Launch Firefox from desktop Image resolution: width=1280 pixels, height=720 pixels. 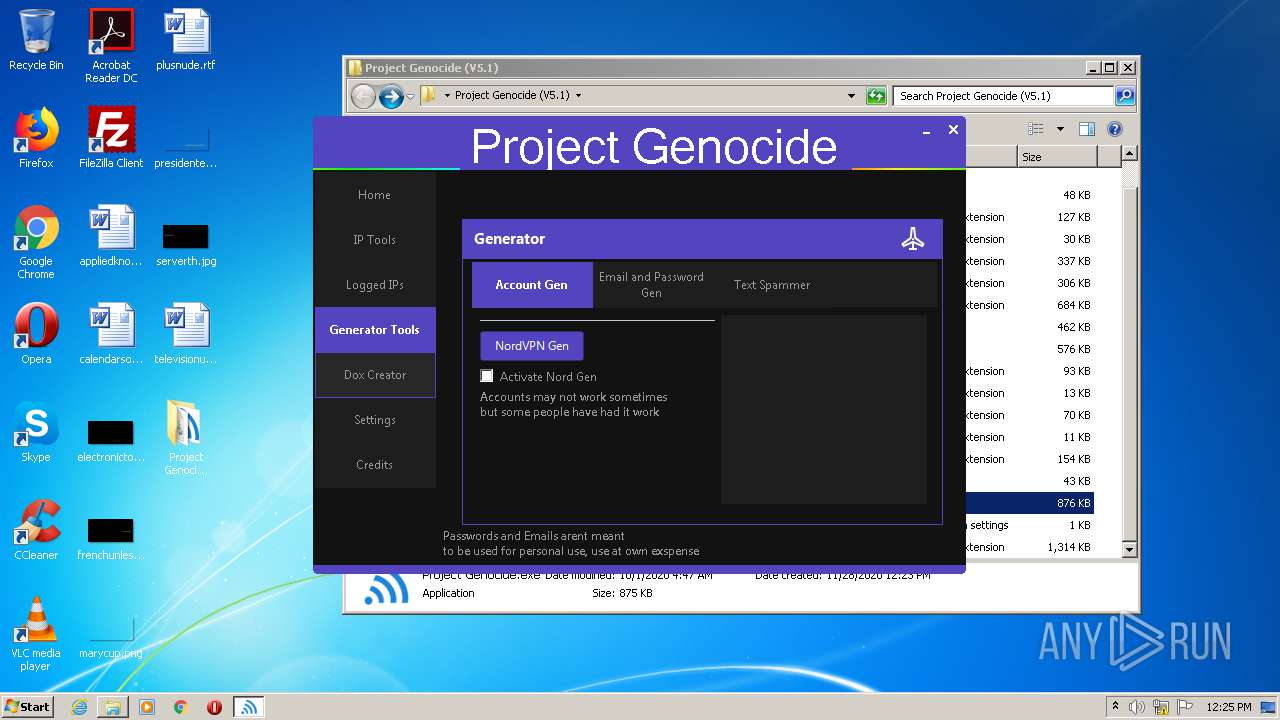36,138
